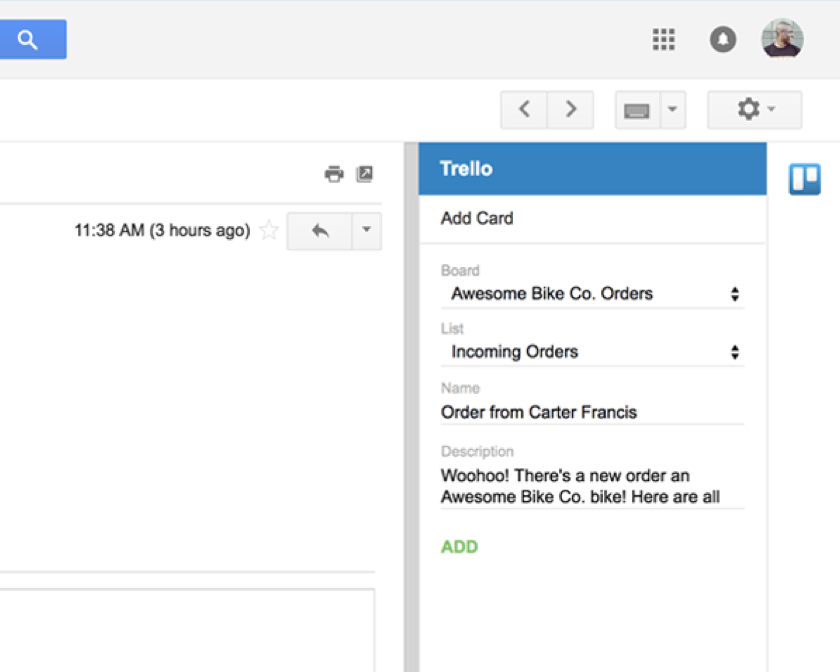Click ADD to create Trello card

coord(459,547)
